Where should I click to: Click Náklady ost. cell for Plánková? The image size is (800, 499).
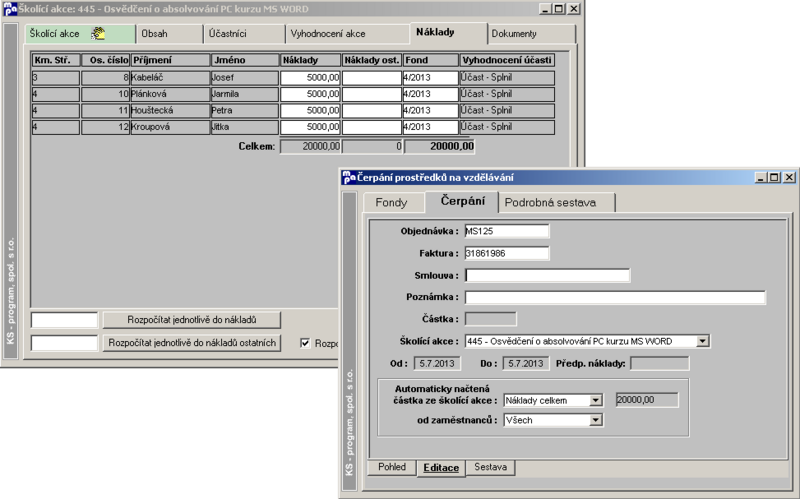coord(372,94)
